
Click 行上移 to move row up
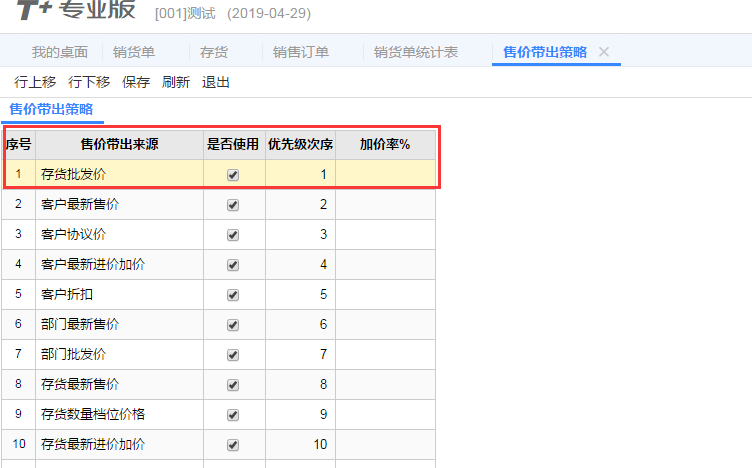tap(35, 82)
